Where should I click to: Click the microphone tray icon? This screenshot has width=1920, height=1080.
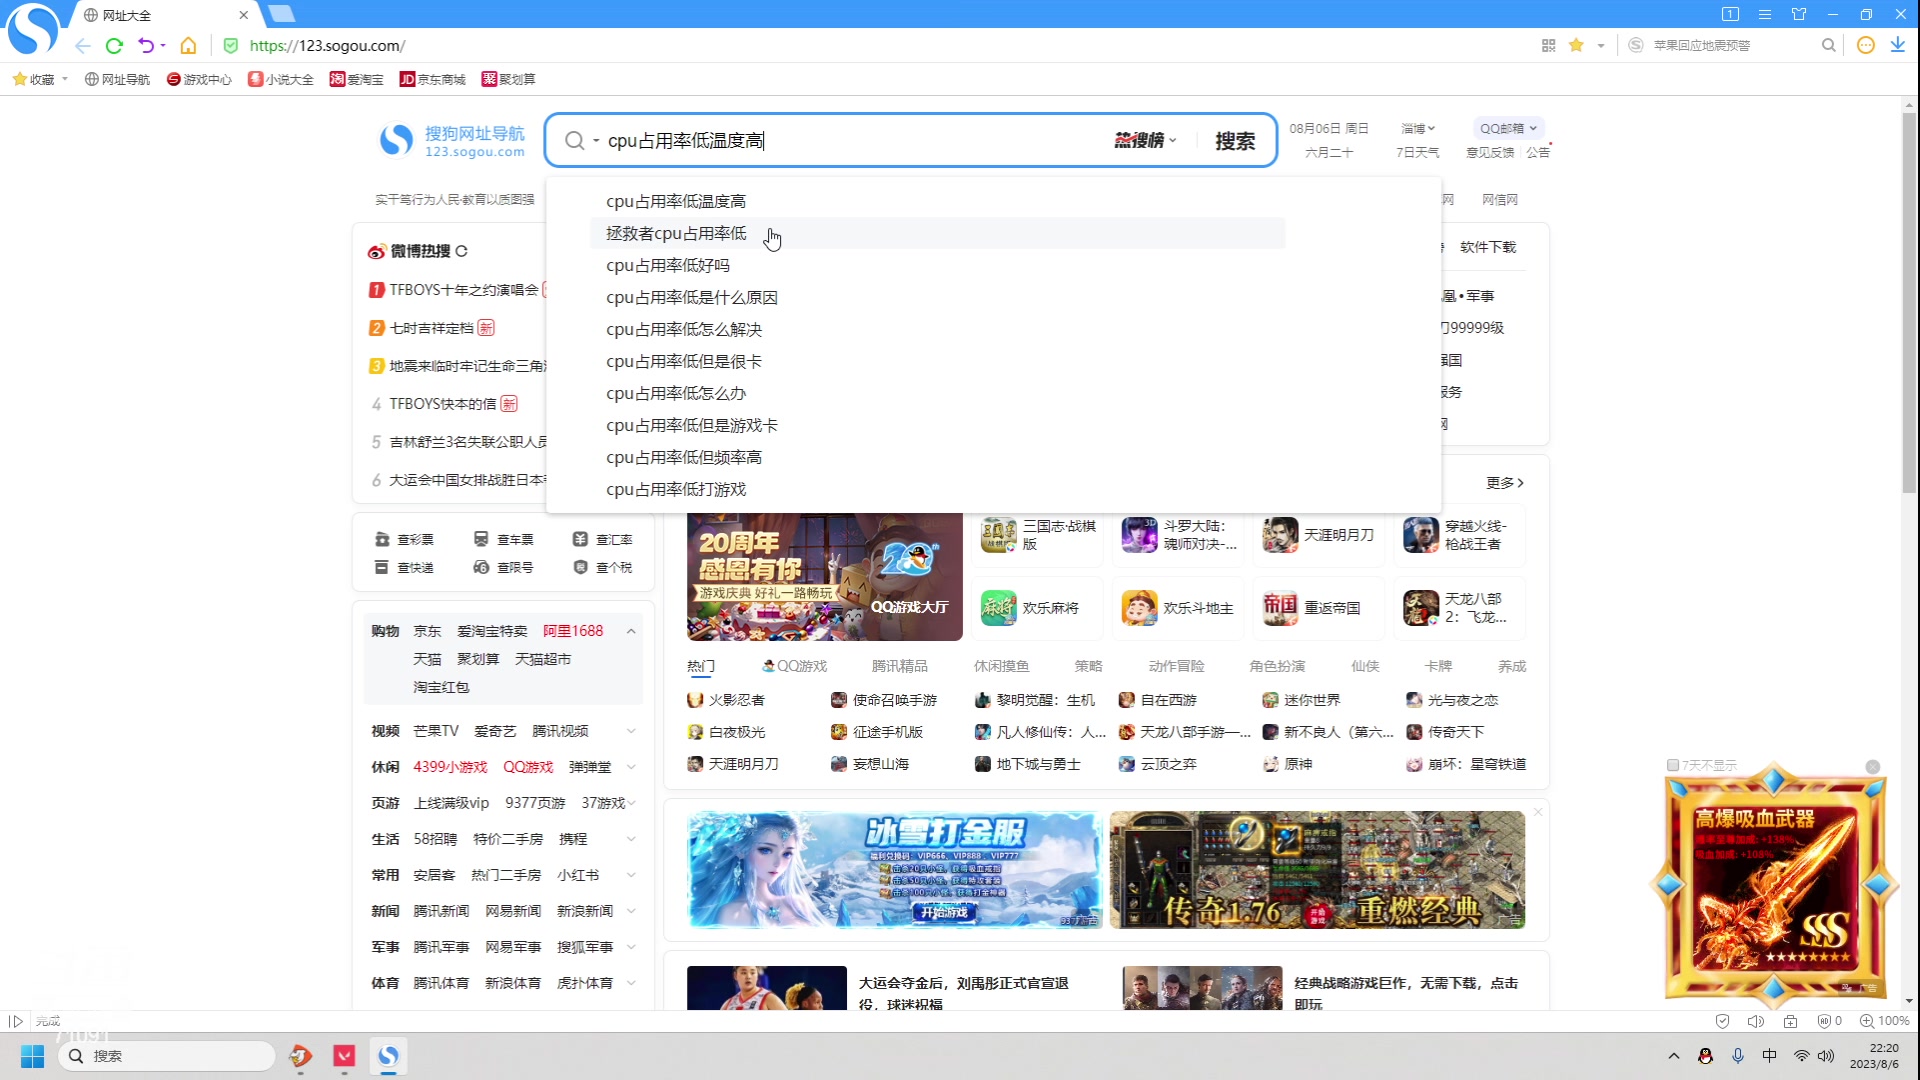(x=1738, y=1056)
